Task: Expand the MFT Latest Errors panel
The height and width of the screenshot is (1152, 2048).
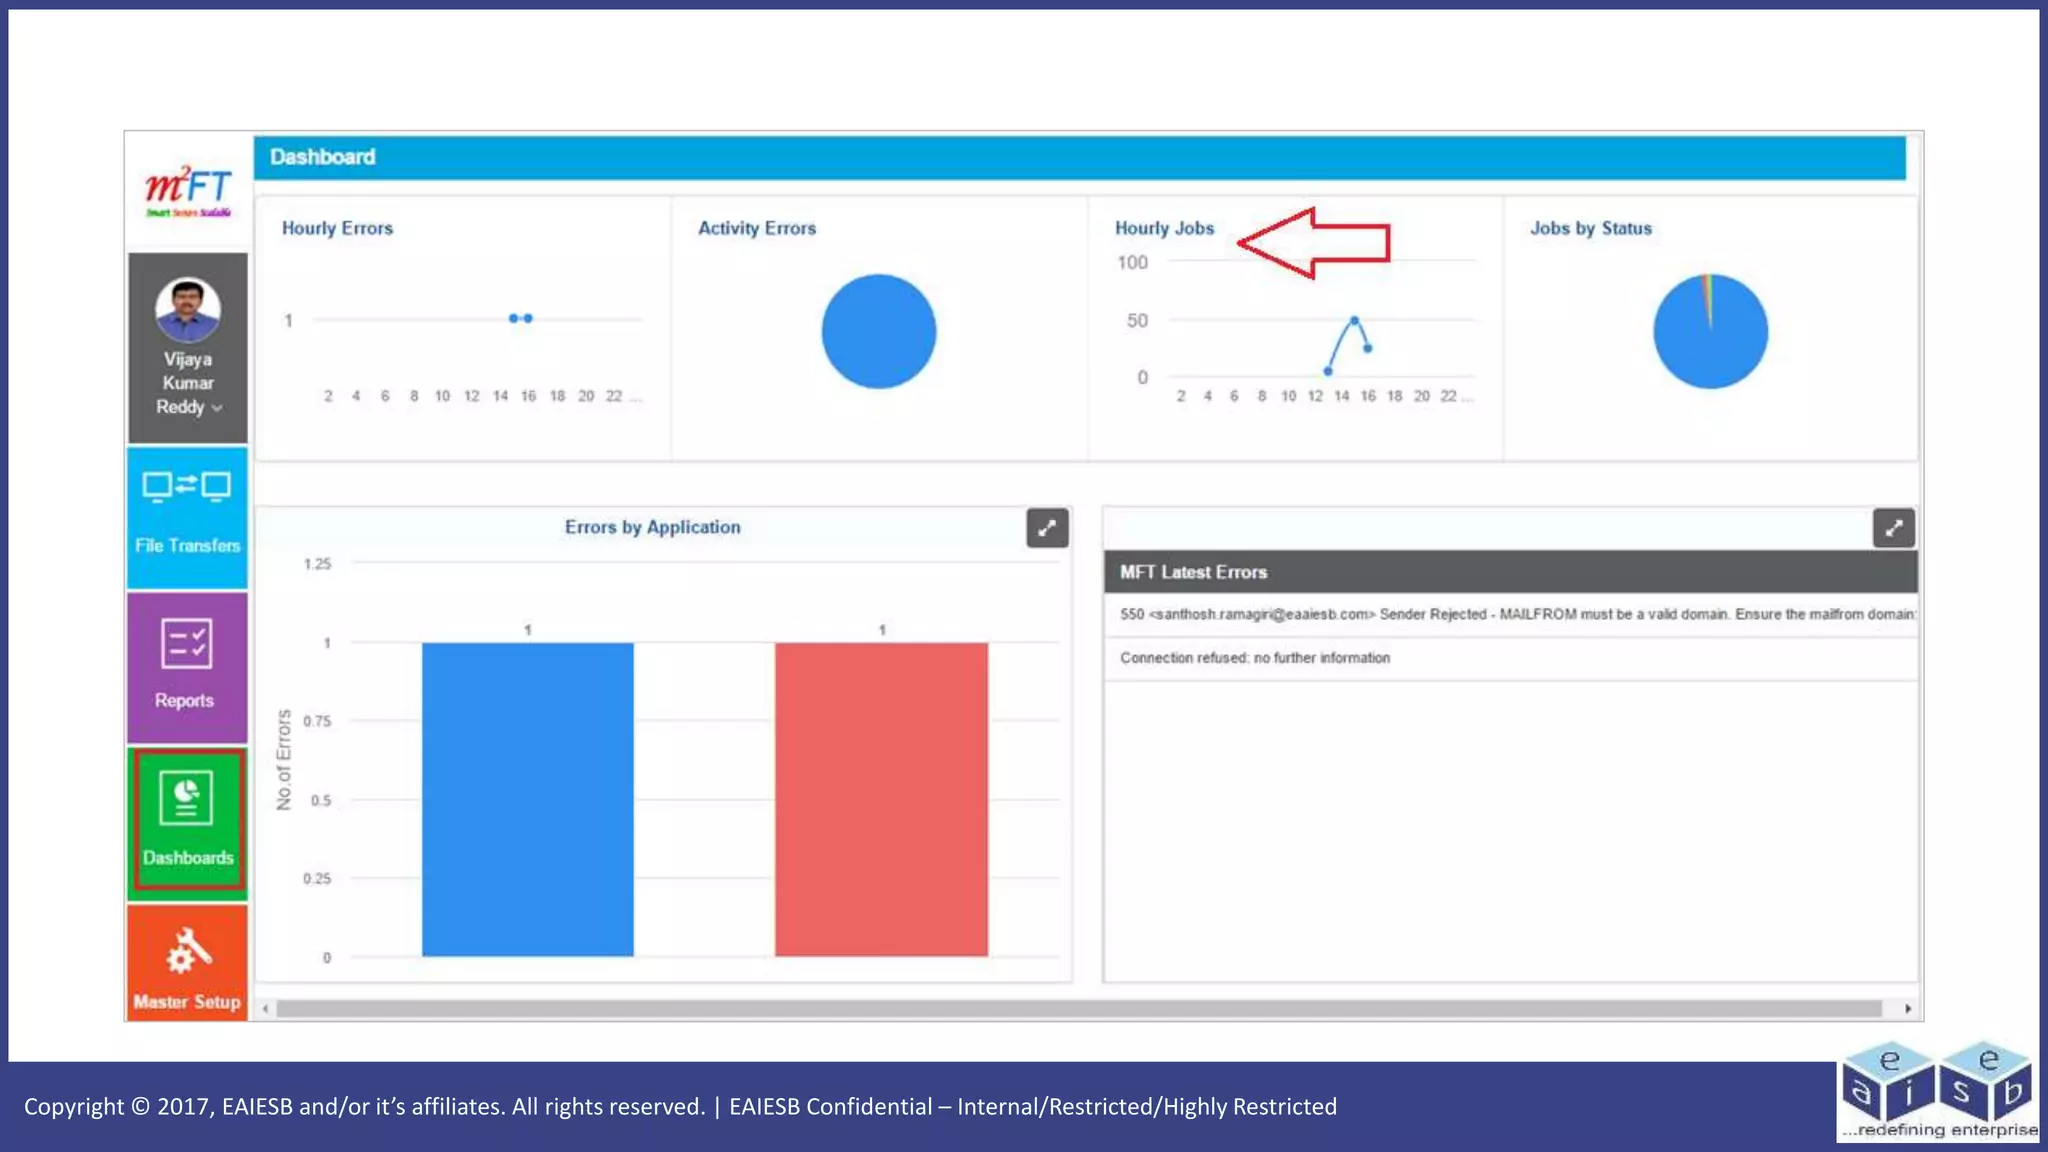Action: [1893, 528]
